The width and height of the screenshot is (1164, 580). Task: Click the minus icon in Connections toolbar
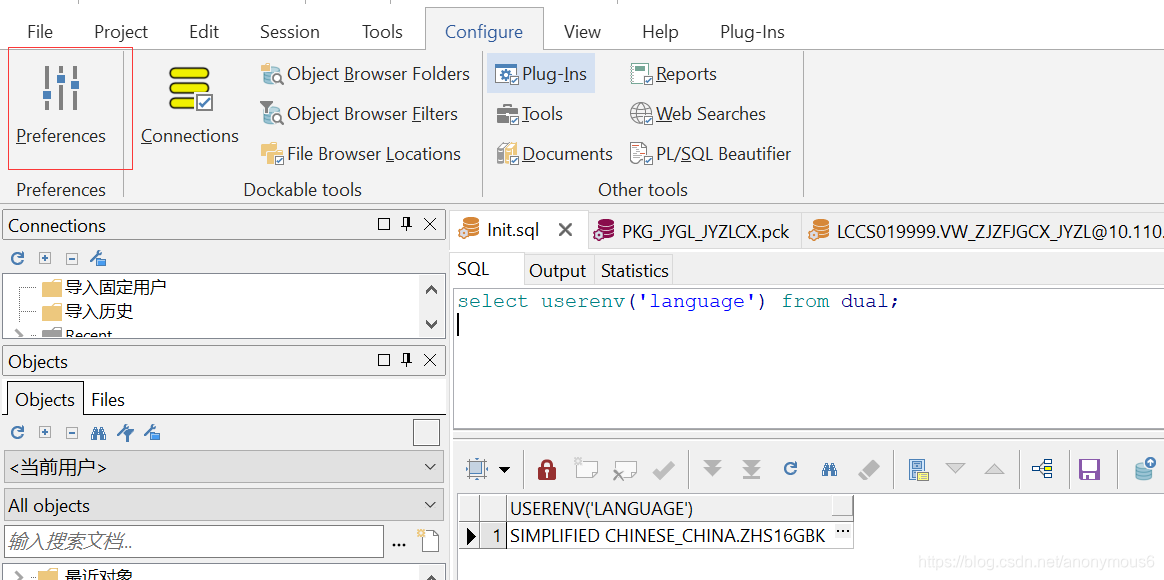pos(72,258)
